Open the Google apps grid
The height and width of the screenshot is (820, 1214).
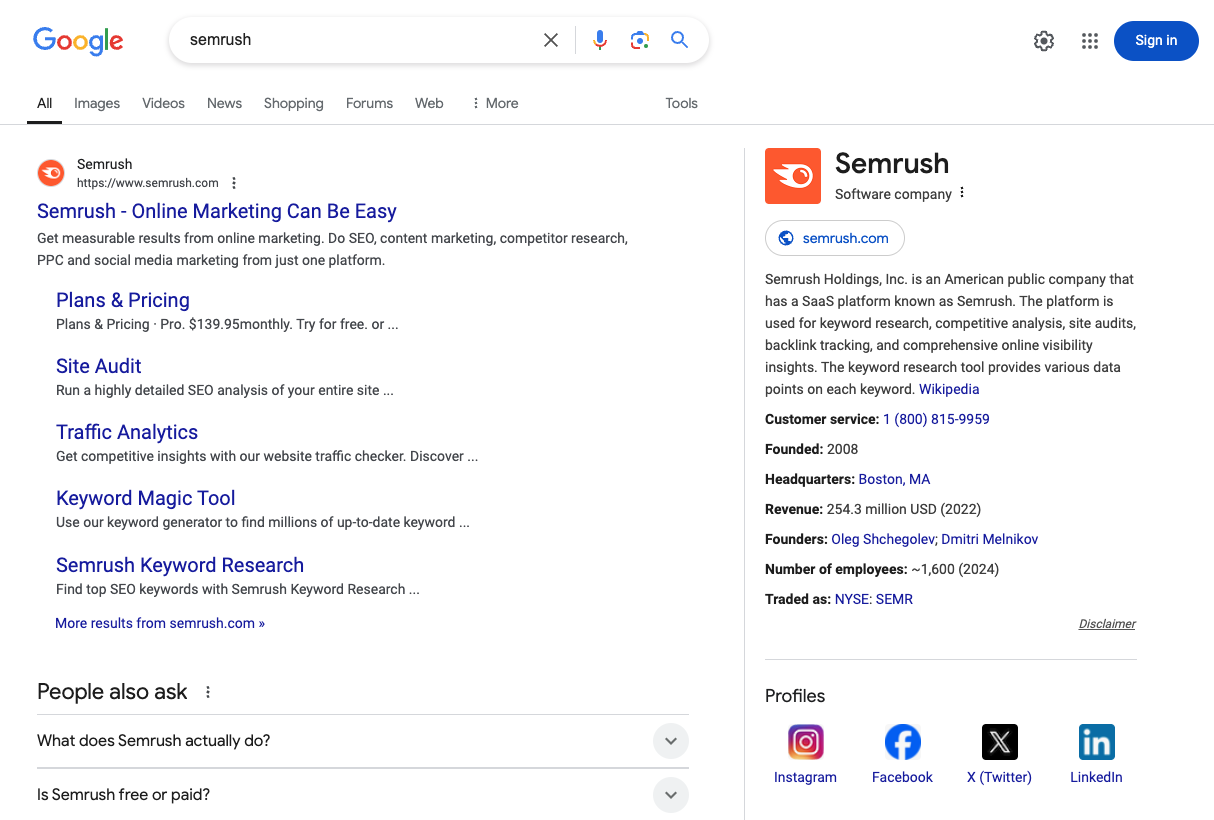click(1089, 40)
